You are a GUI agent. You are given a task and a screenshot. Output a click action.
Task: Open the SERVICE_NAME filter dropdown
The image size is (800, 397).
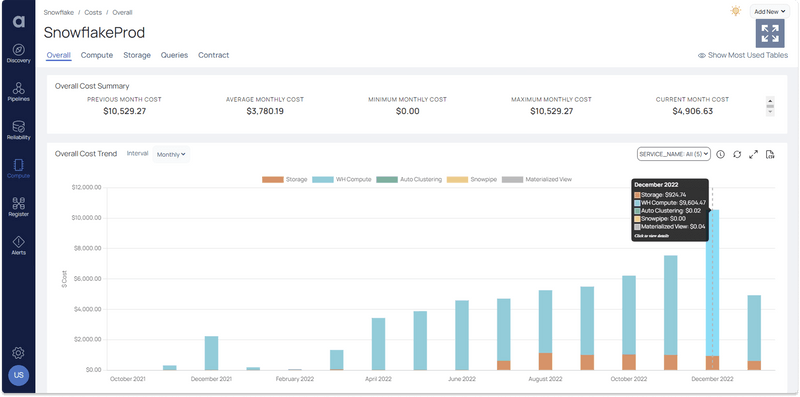click(x=674, y=154)
